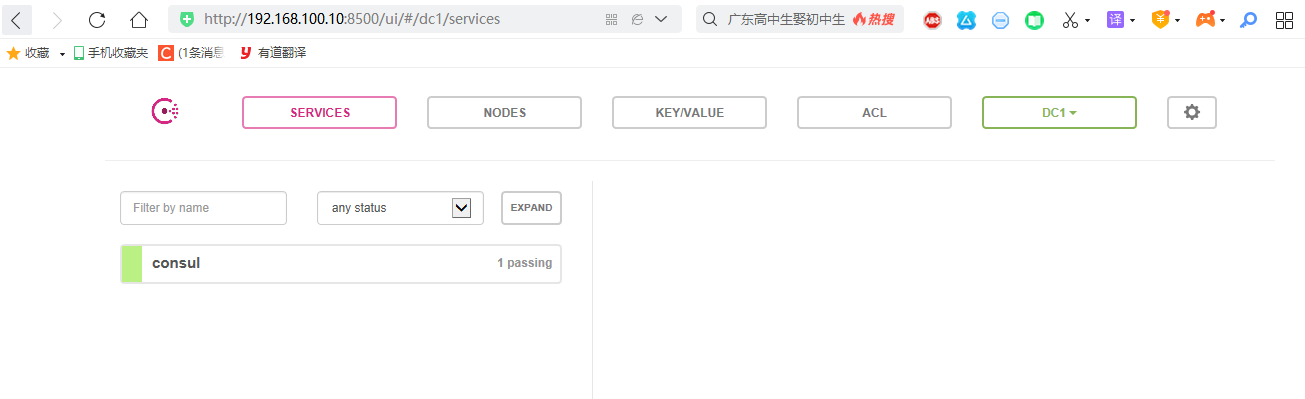The width and height of the screenshot is (1305, 399).
Task: Open the ACL tab
Action: (875, 113)
